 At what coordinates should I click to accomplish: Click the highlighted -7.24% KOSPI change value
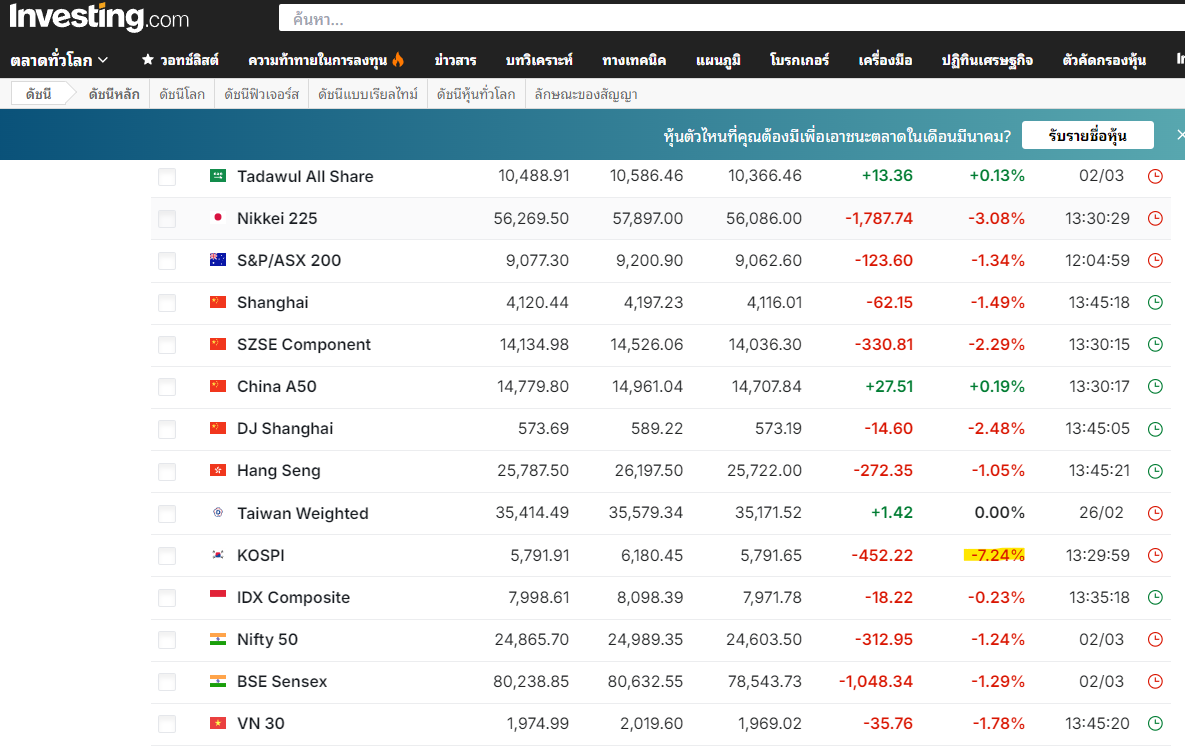[995, 555]
